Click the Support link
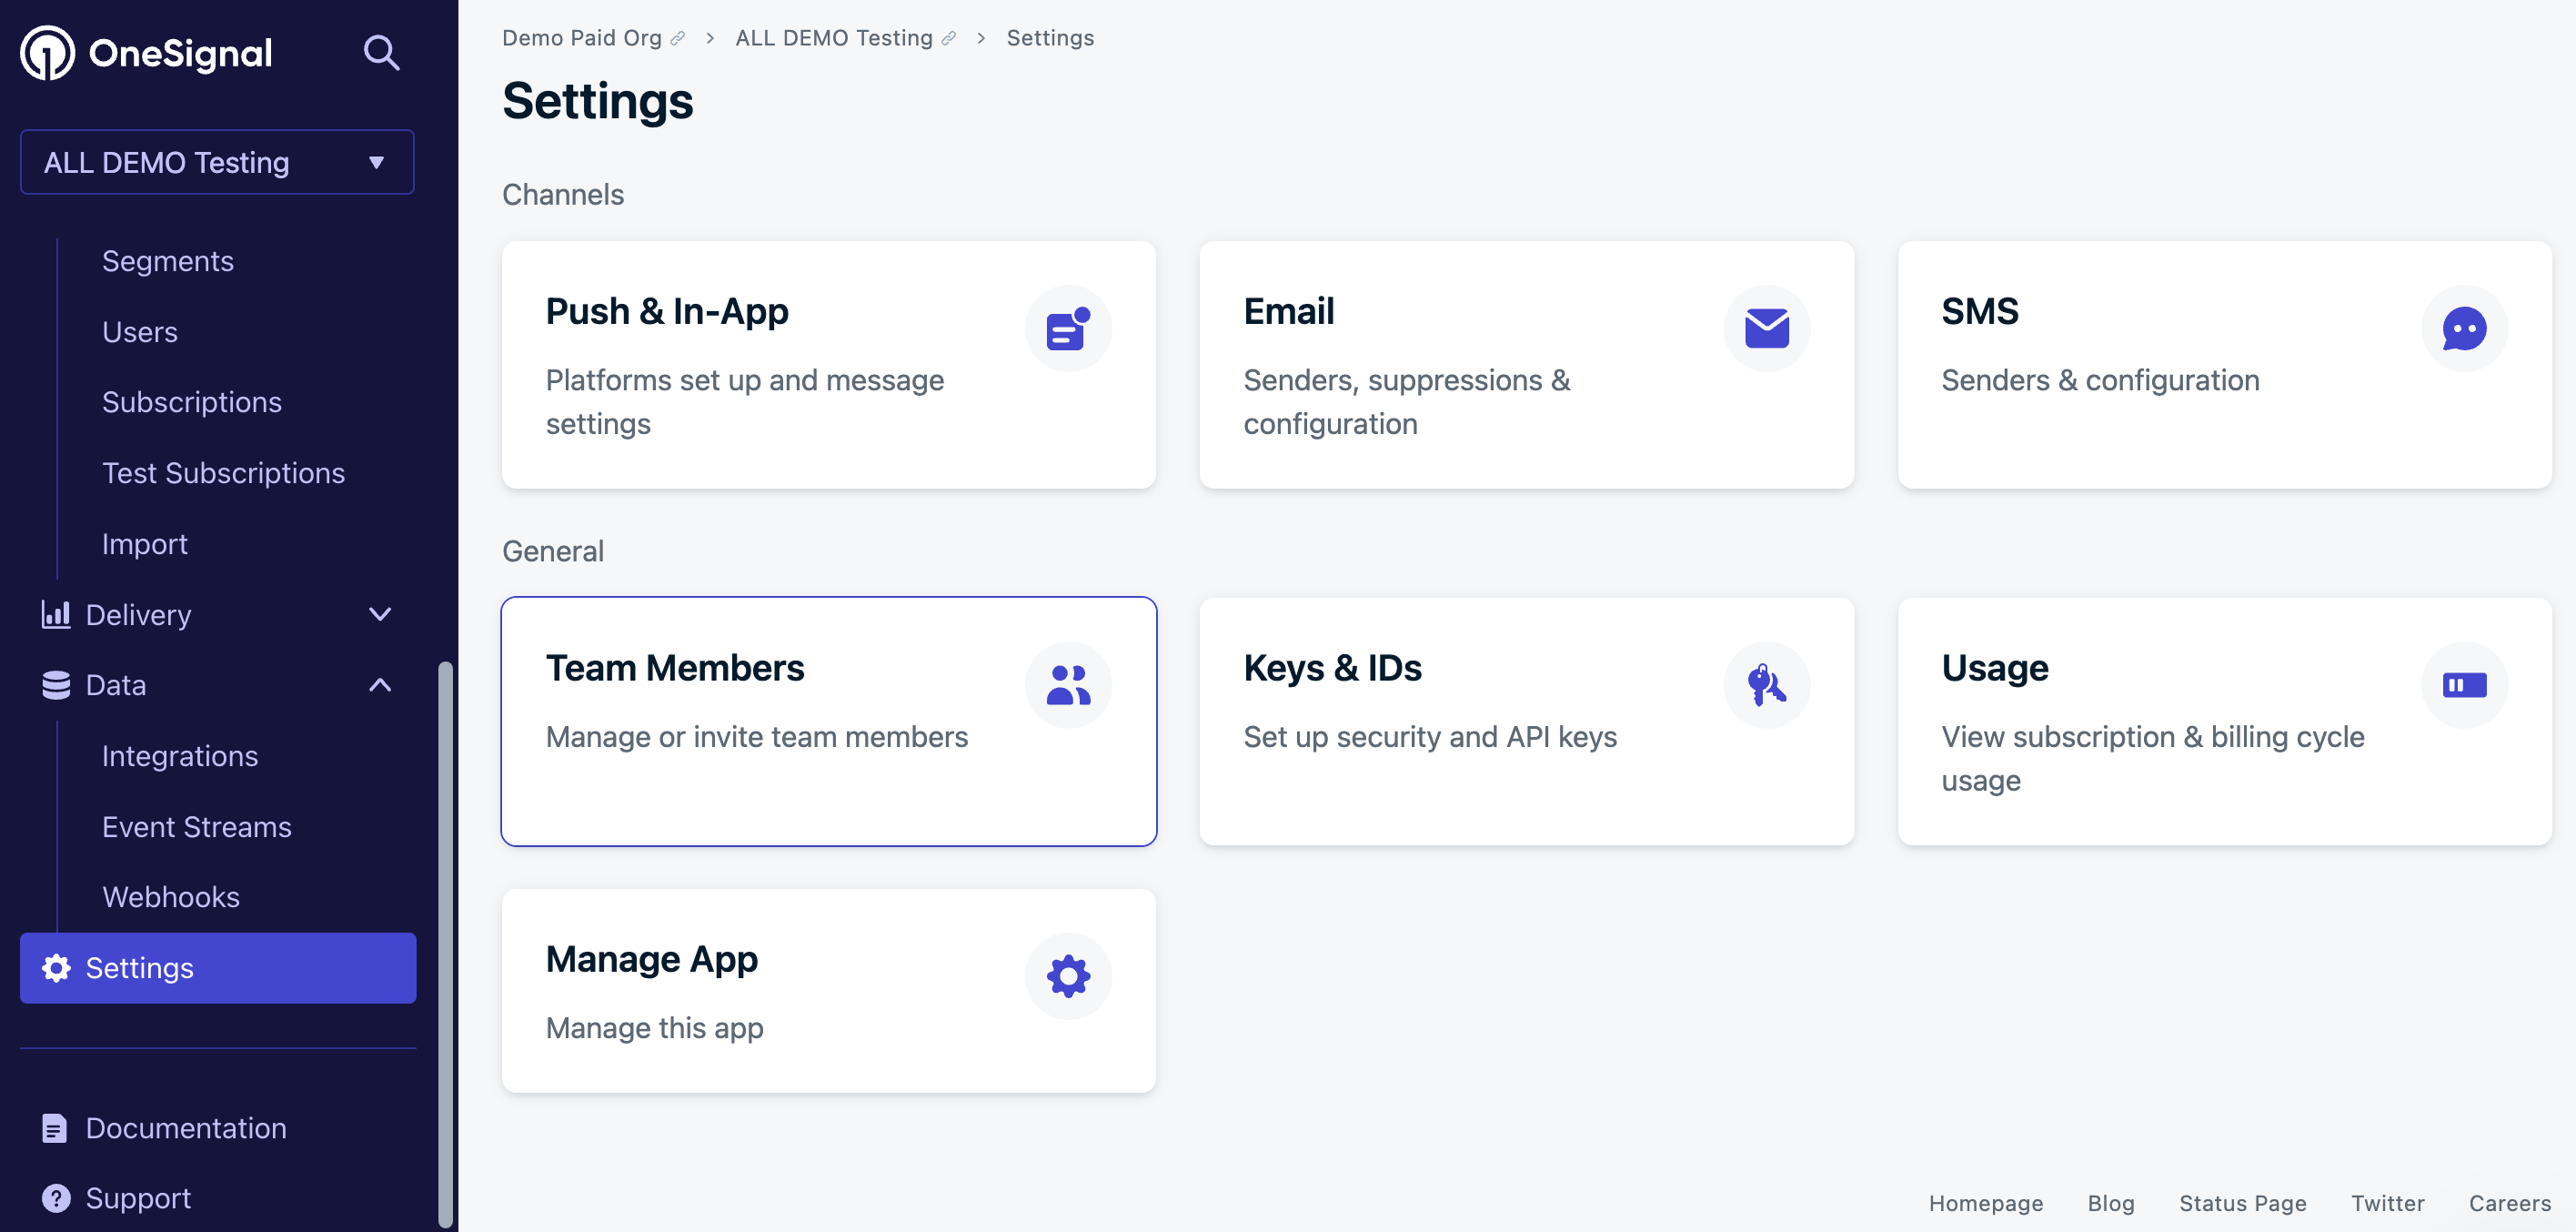 [138, 1197]
